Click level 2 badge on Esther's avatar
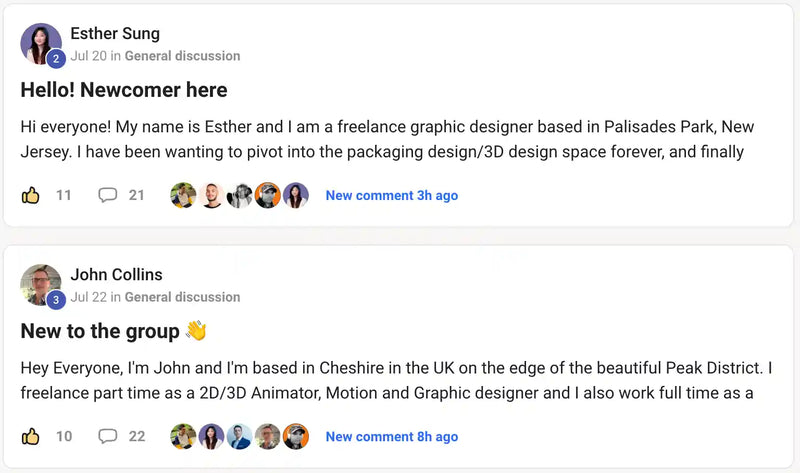This screenshot has width=800, height=473. (56, 59)
